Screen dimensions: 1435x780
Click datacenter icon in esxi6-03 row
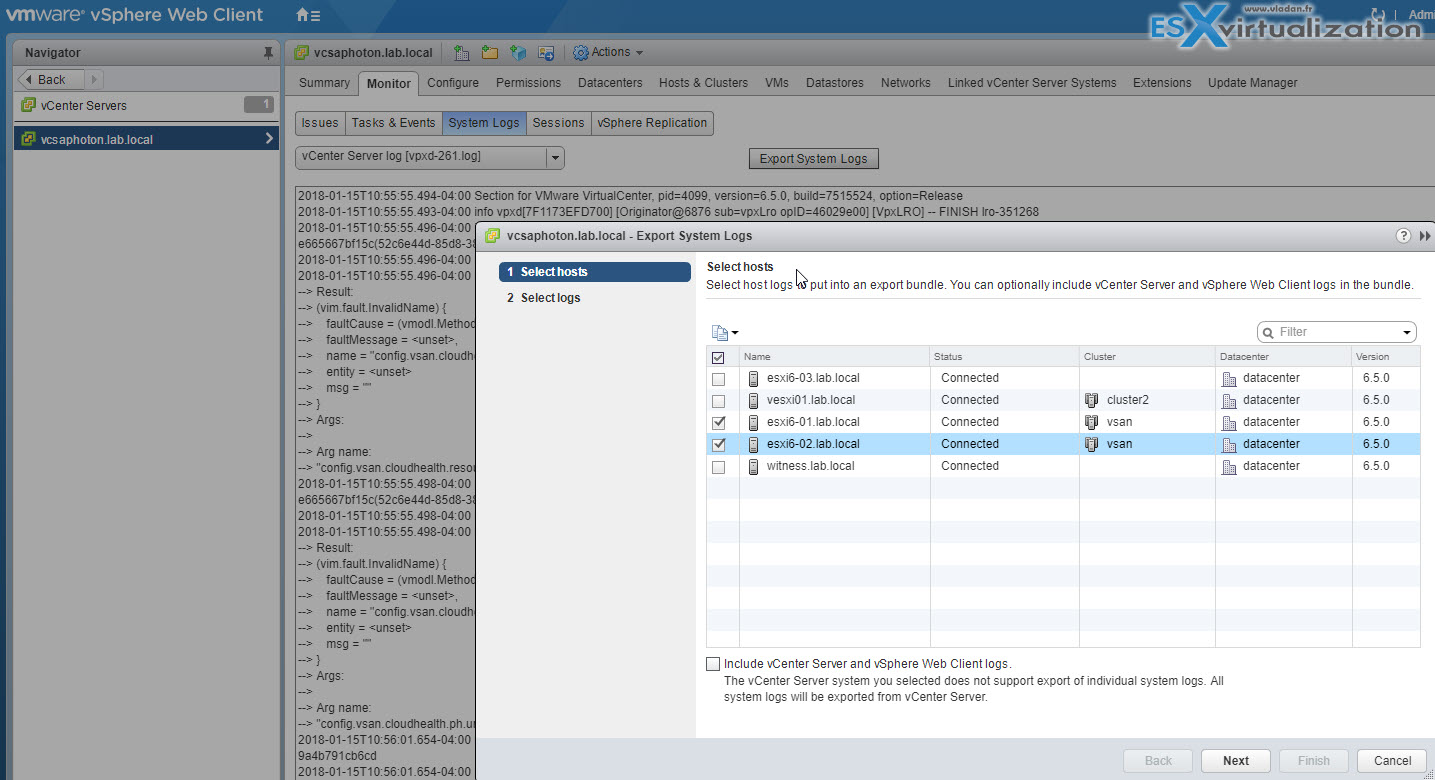point(1229,378)
